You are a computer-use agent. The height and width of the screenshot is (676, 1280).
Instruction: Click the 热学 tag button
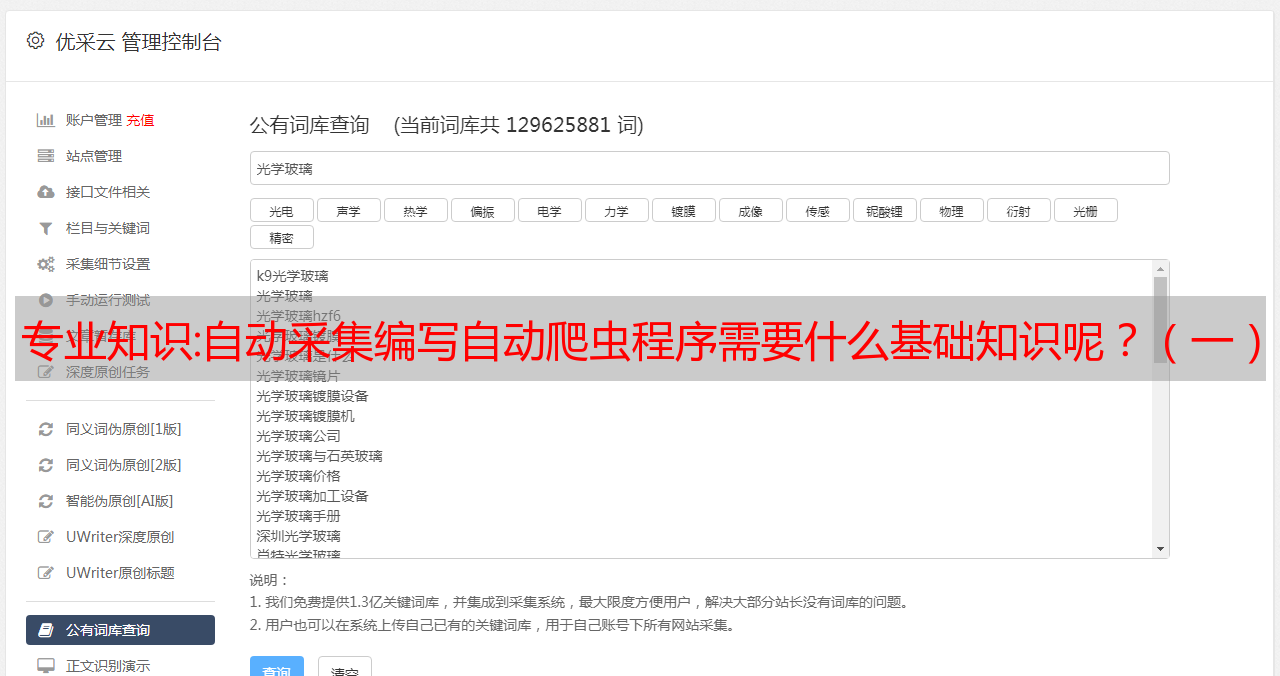click(415, 210)
